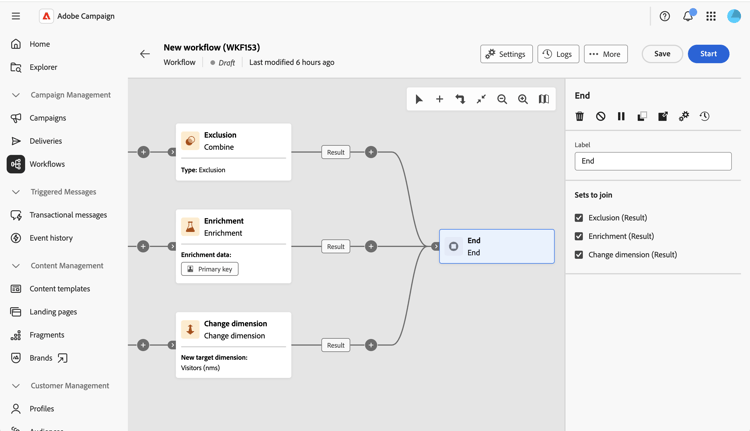The width and height of the screenshot is (750, 431).
Task: Open the apps grid icon
Action: click(711, 16)
